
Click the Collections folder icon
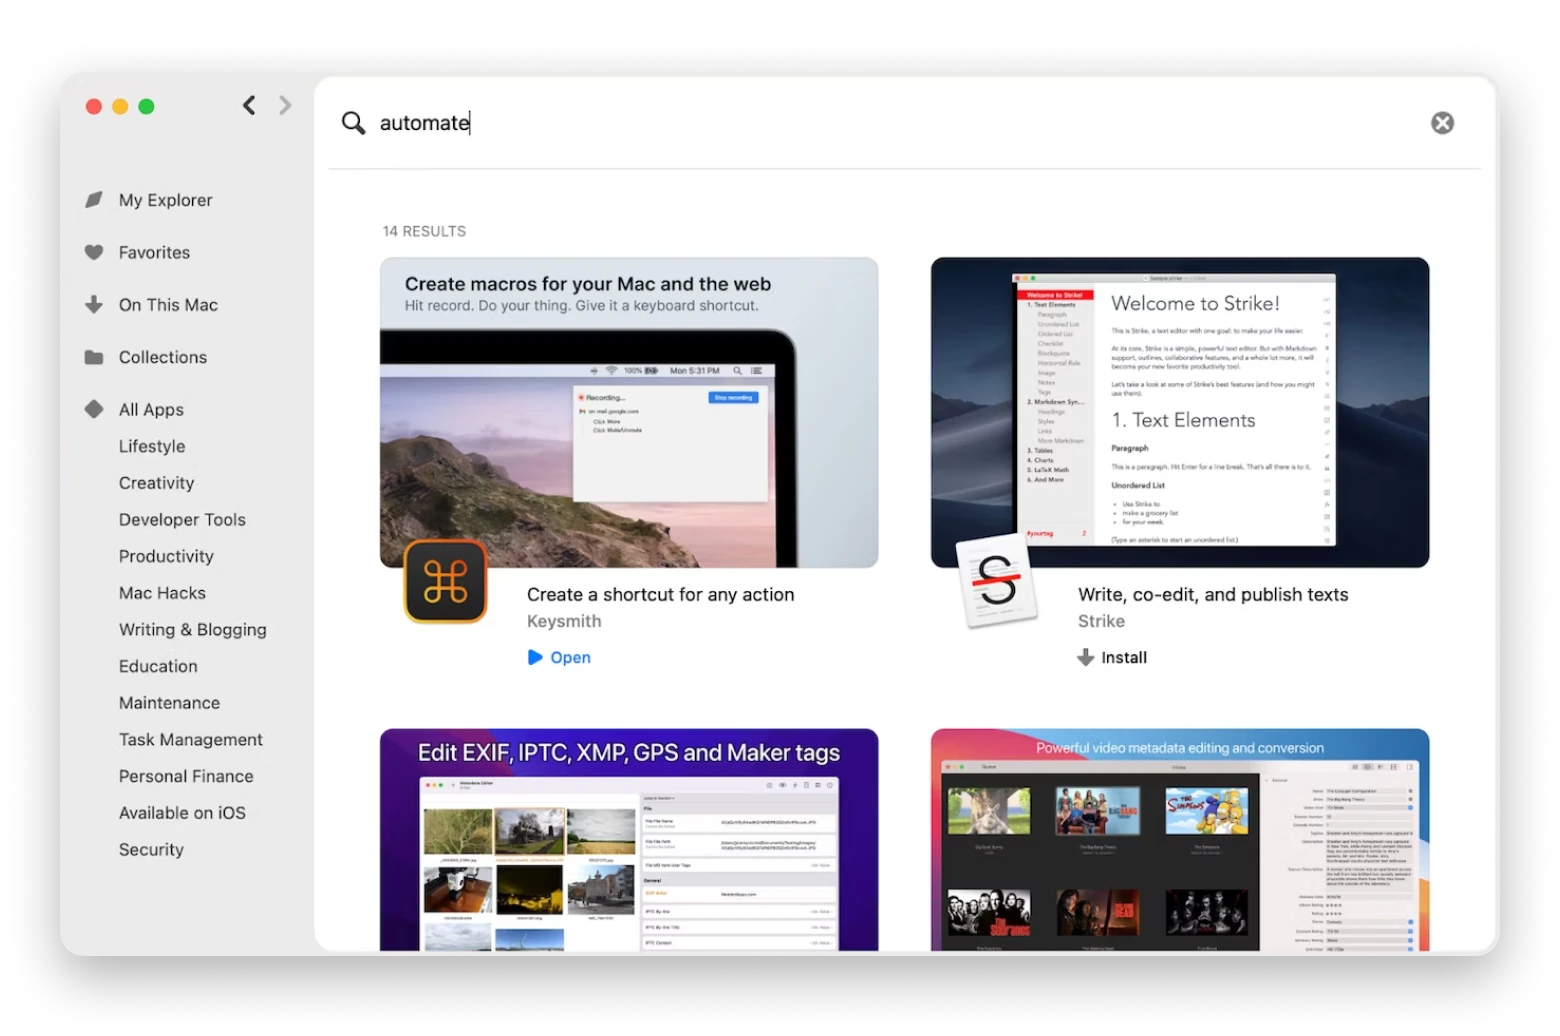pyautogui.click(x=94, y=357)
